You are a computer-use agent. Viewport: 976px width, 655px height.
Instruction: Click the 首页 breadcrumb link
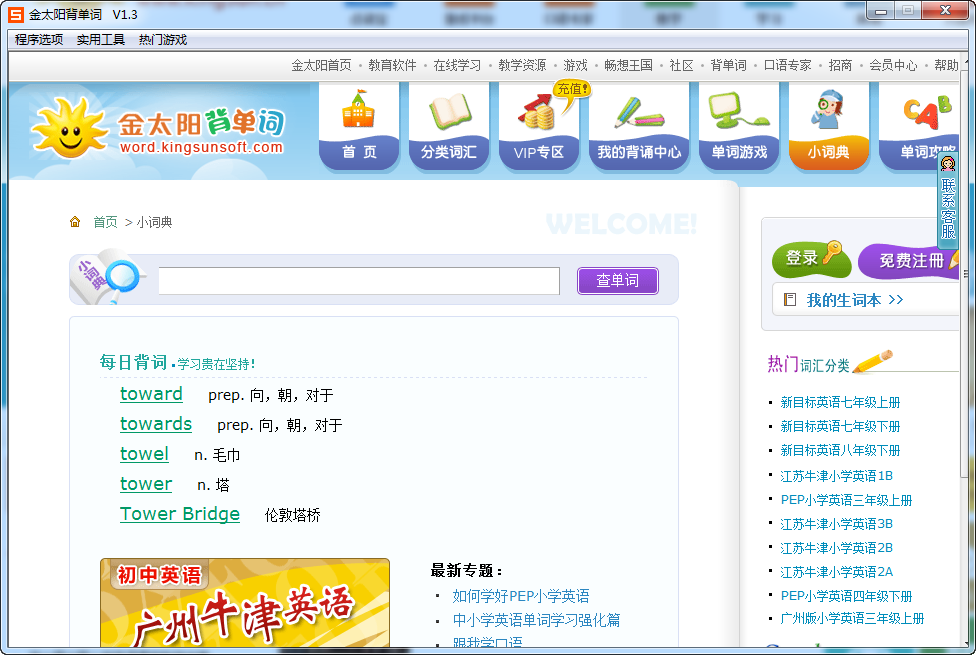pos(105,222)
